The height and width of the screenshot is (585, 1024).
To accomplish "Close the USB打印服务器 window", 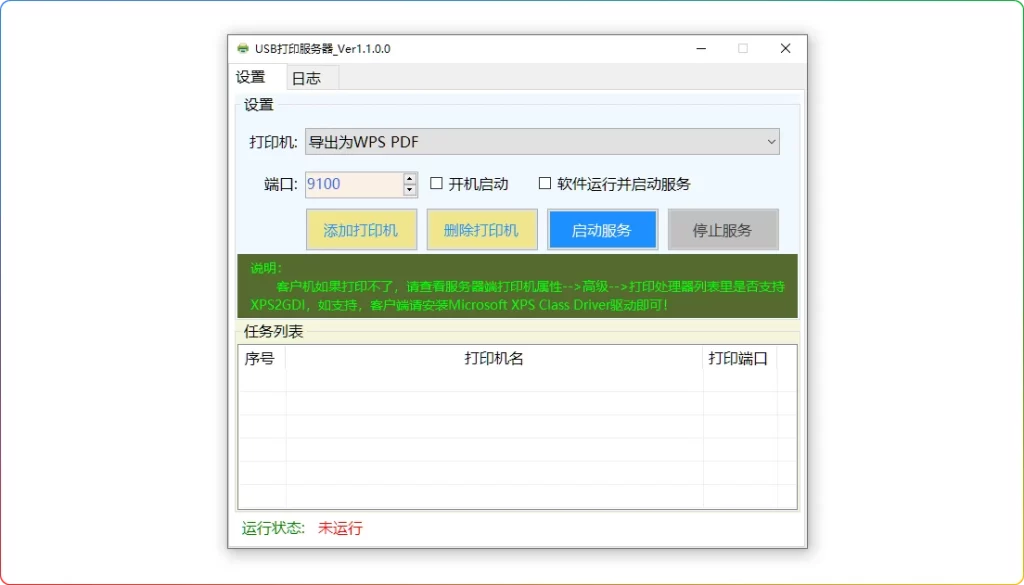I will [x=786, y=49].
